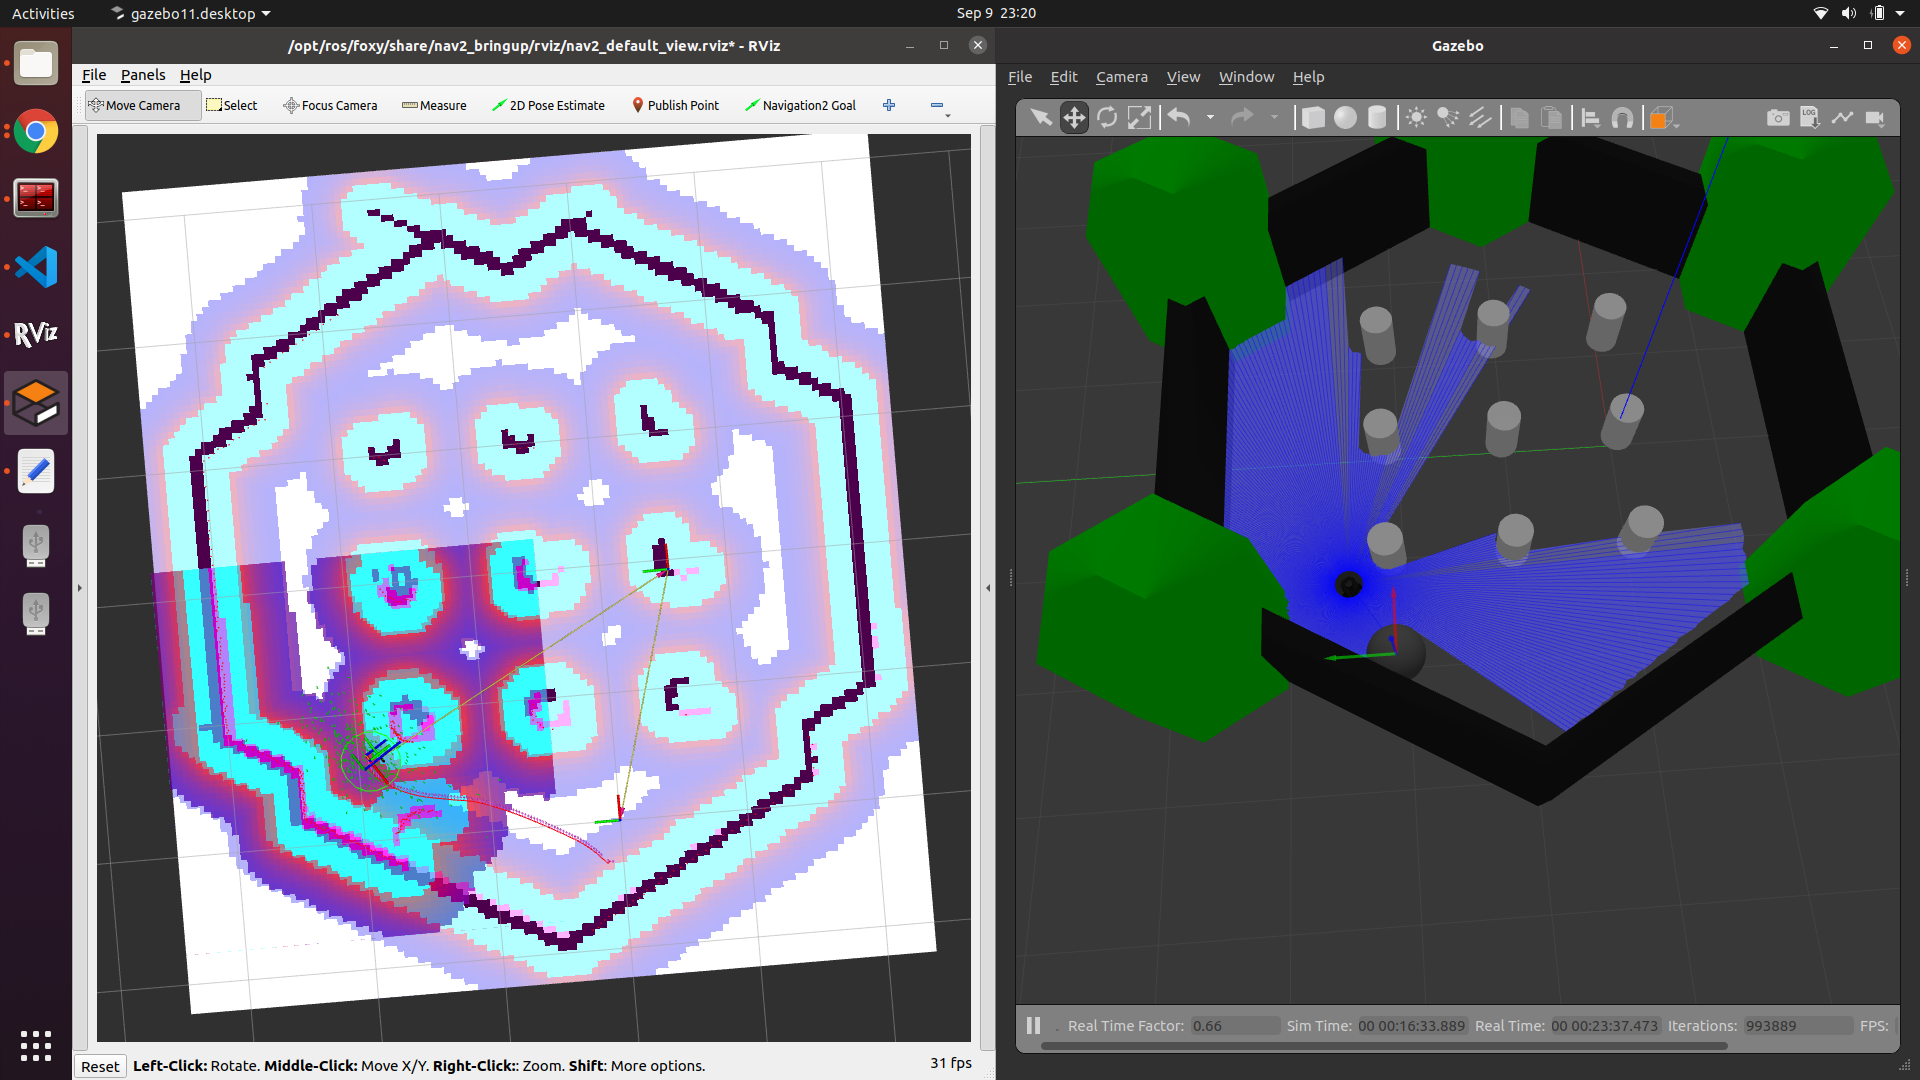Insert a sphere shape in Gazebo
The image size is (1920, 1080).
(x=1346, y=118)
